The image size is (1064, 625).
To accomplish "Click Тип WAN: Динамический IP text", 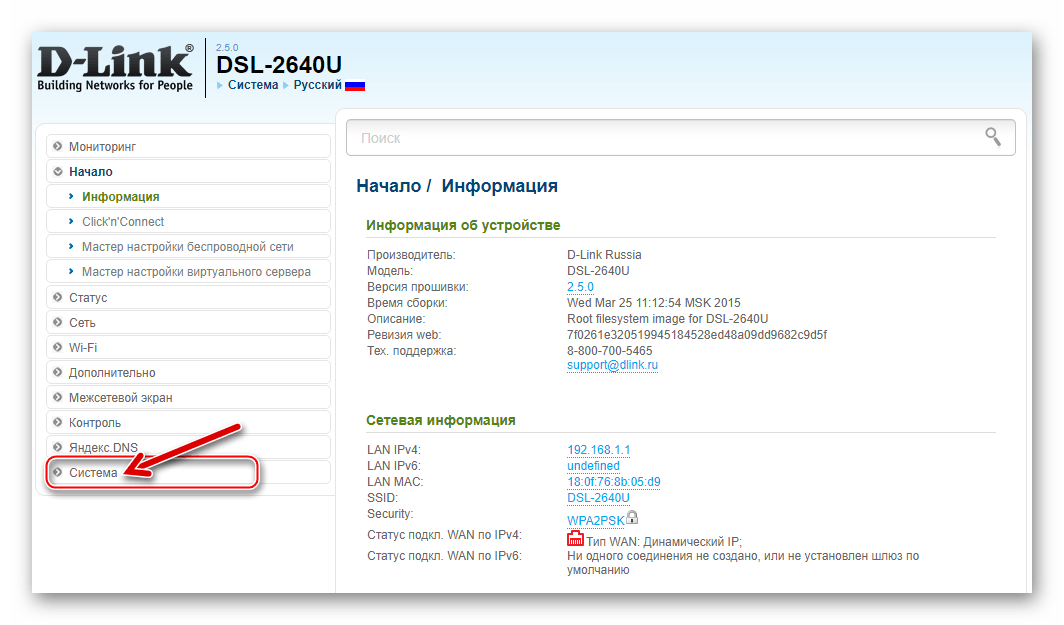I will click(664, 542).
